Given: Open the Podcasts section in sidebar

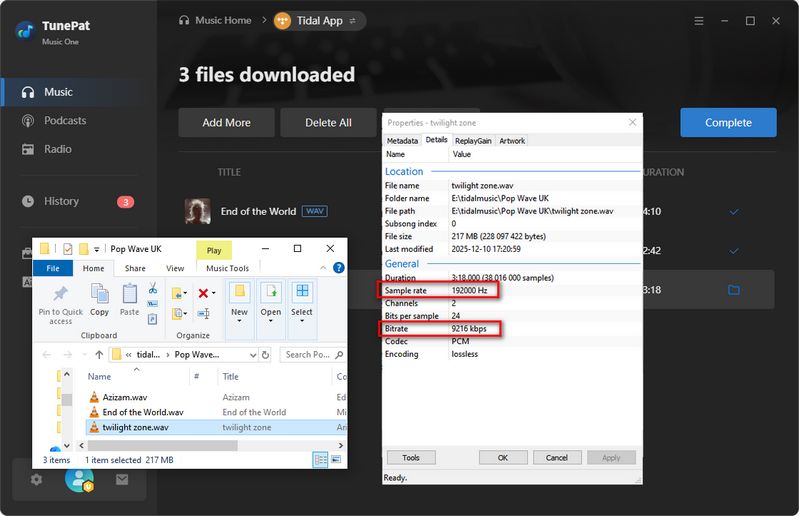Looking at the screenshot, I should point(65,121).
